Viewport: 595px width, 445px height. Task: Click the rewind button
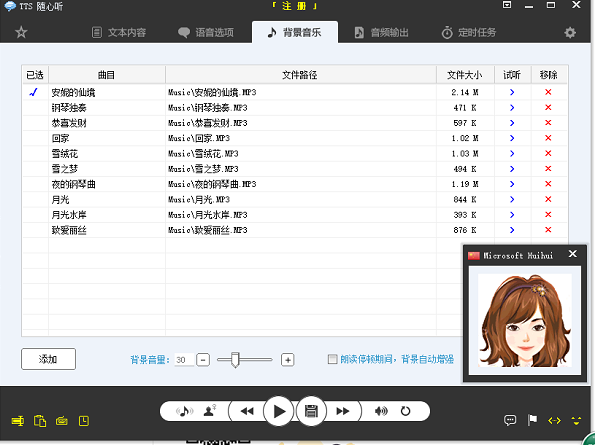click(x=247, y=411)
